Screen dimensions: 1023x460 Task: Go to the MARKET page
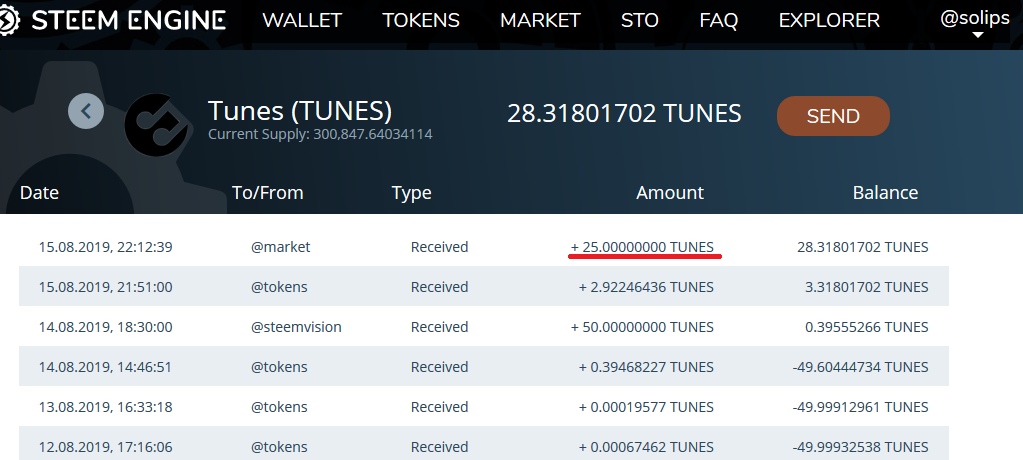point(540,20)
